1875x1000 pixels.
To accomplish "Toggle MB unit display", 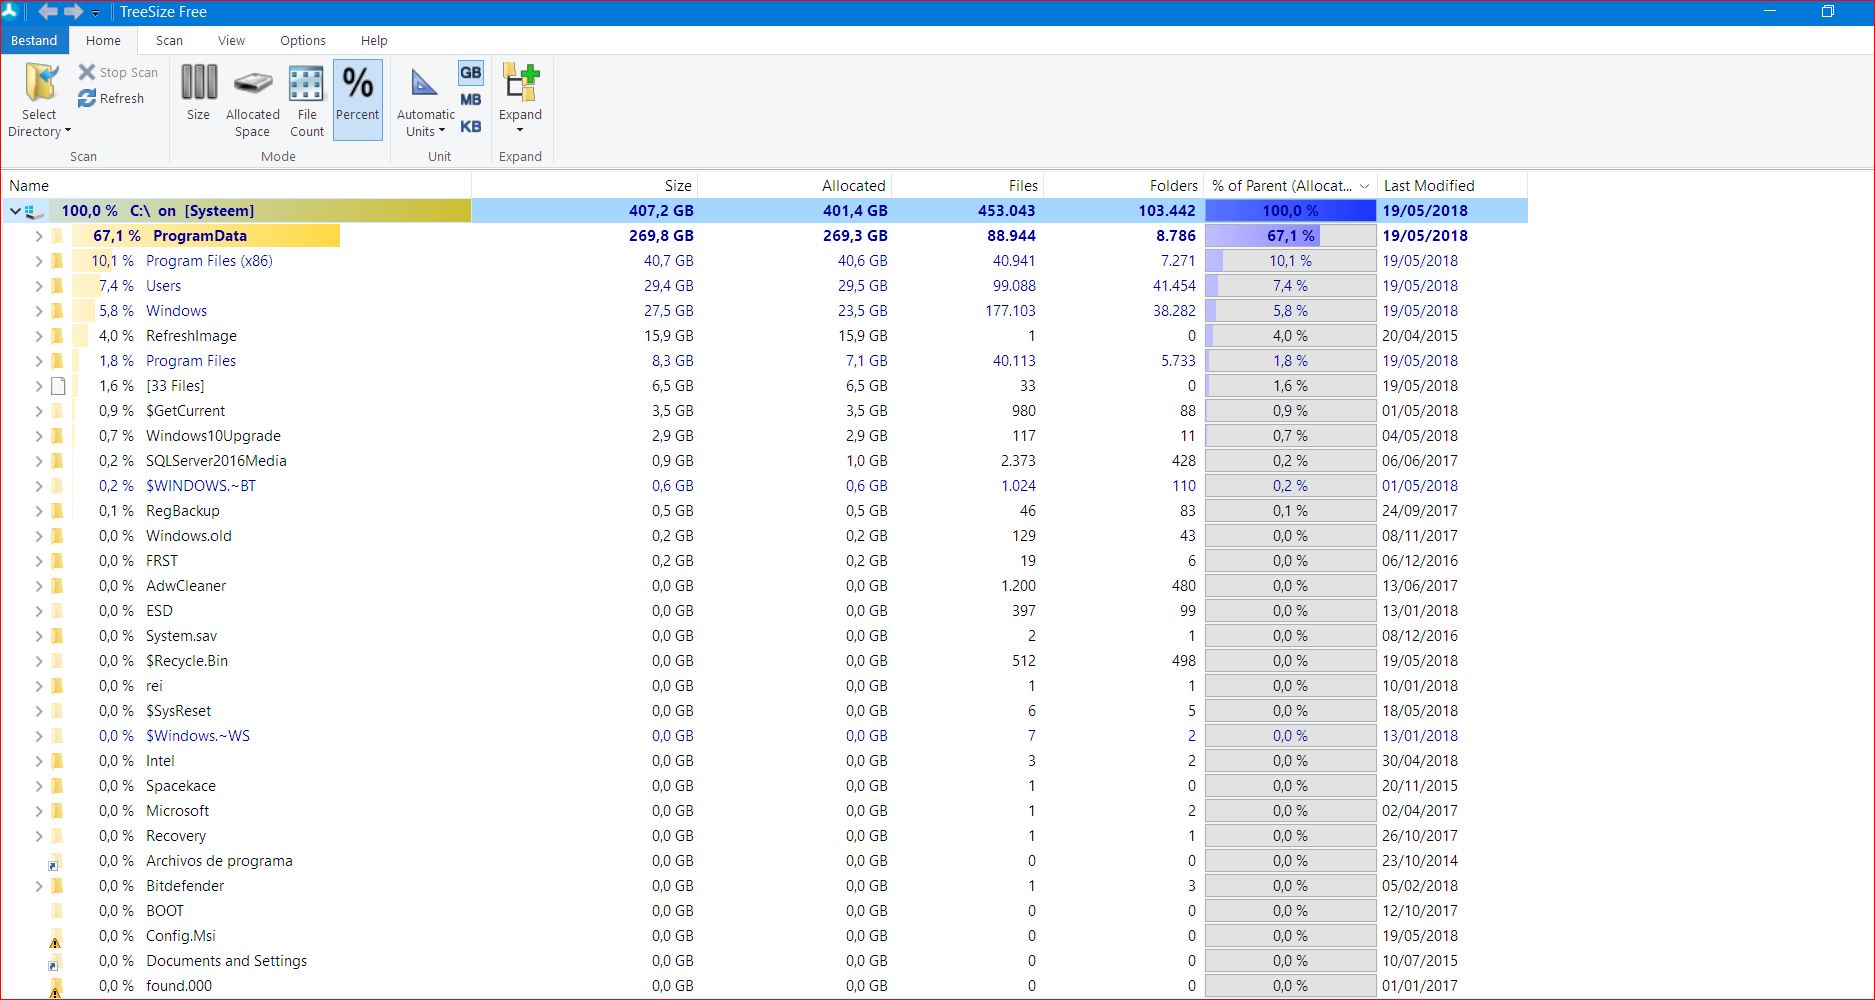I will [x=471, y=99].
